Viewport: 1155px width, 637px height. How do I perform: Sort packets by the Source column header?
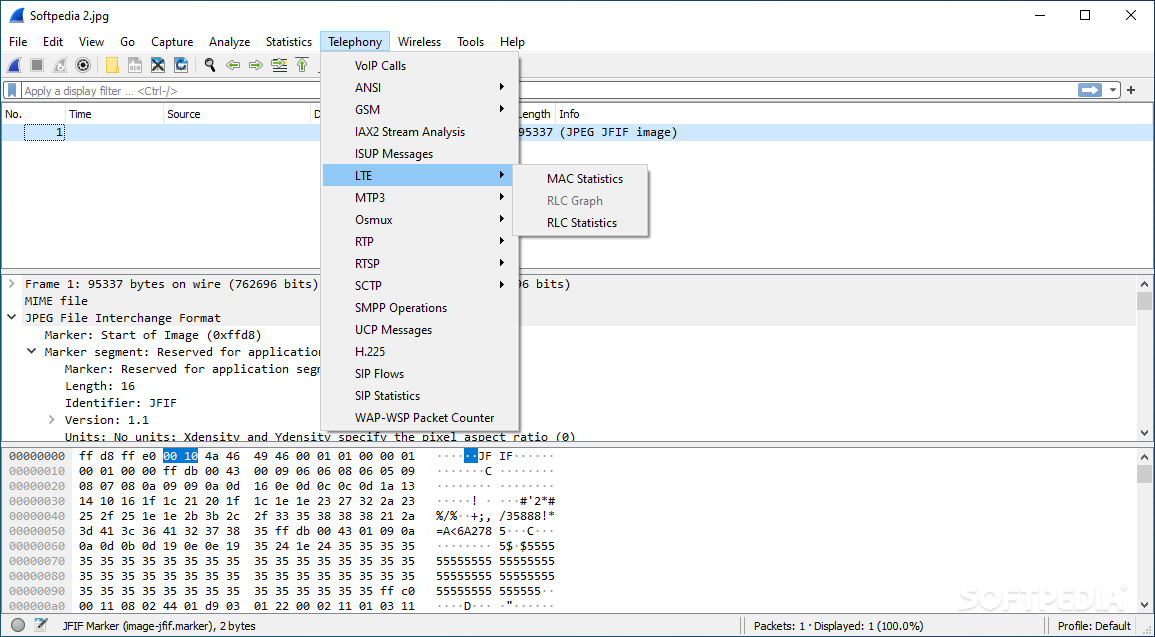click(237, 114)
